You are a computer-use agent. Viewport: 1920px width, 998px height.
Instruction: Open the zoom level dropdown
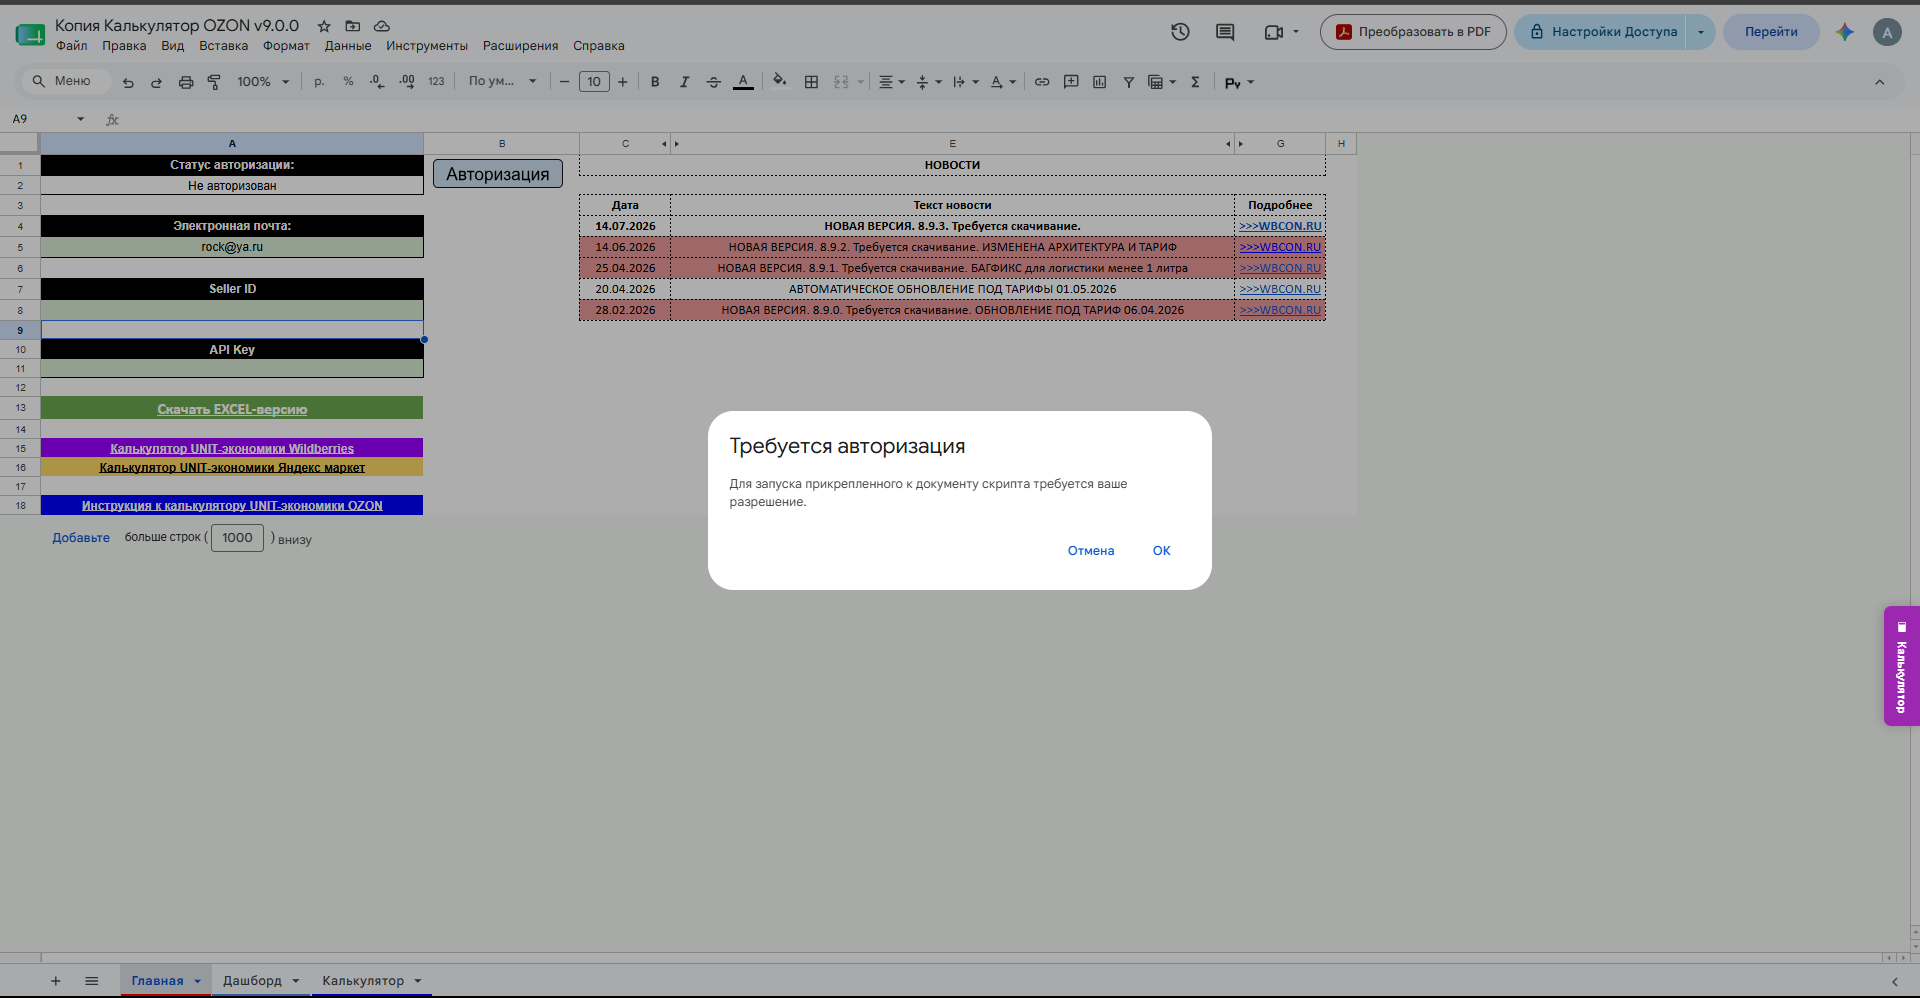point(263,82)
